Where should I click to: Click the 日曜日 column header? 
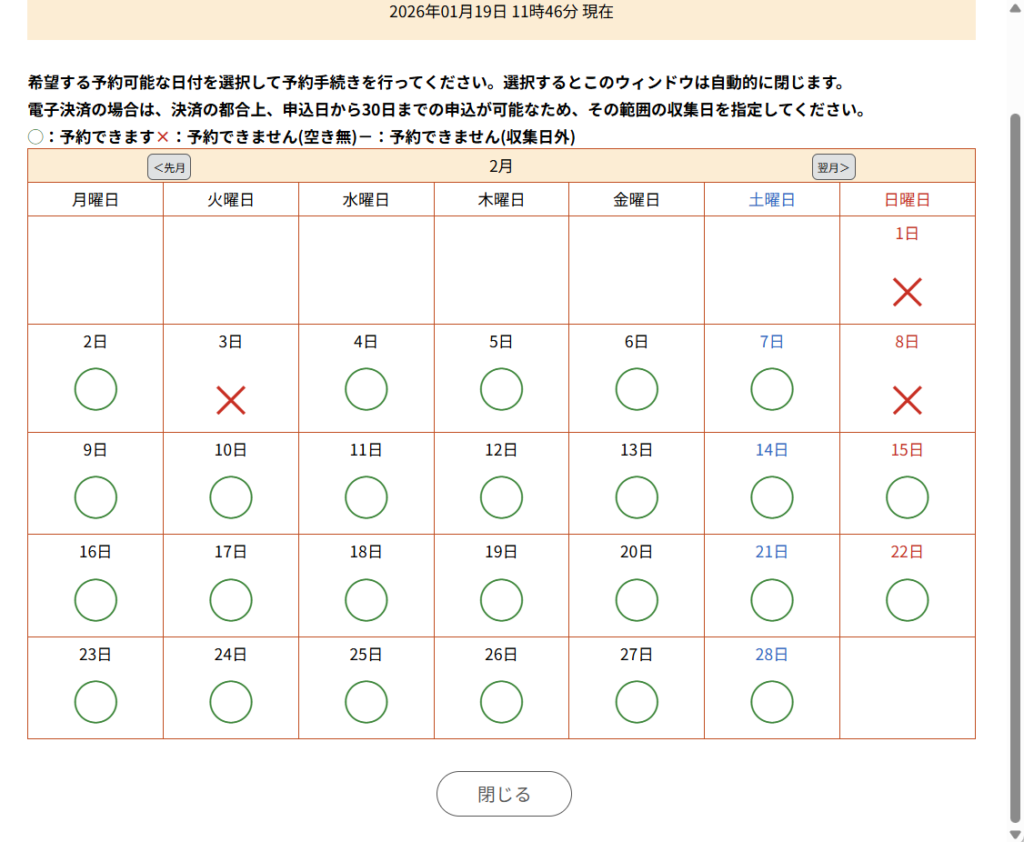[x=907, y=200]
